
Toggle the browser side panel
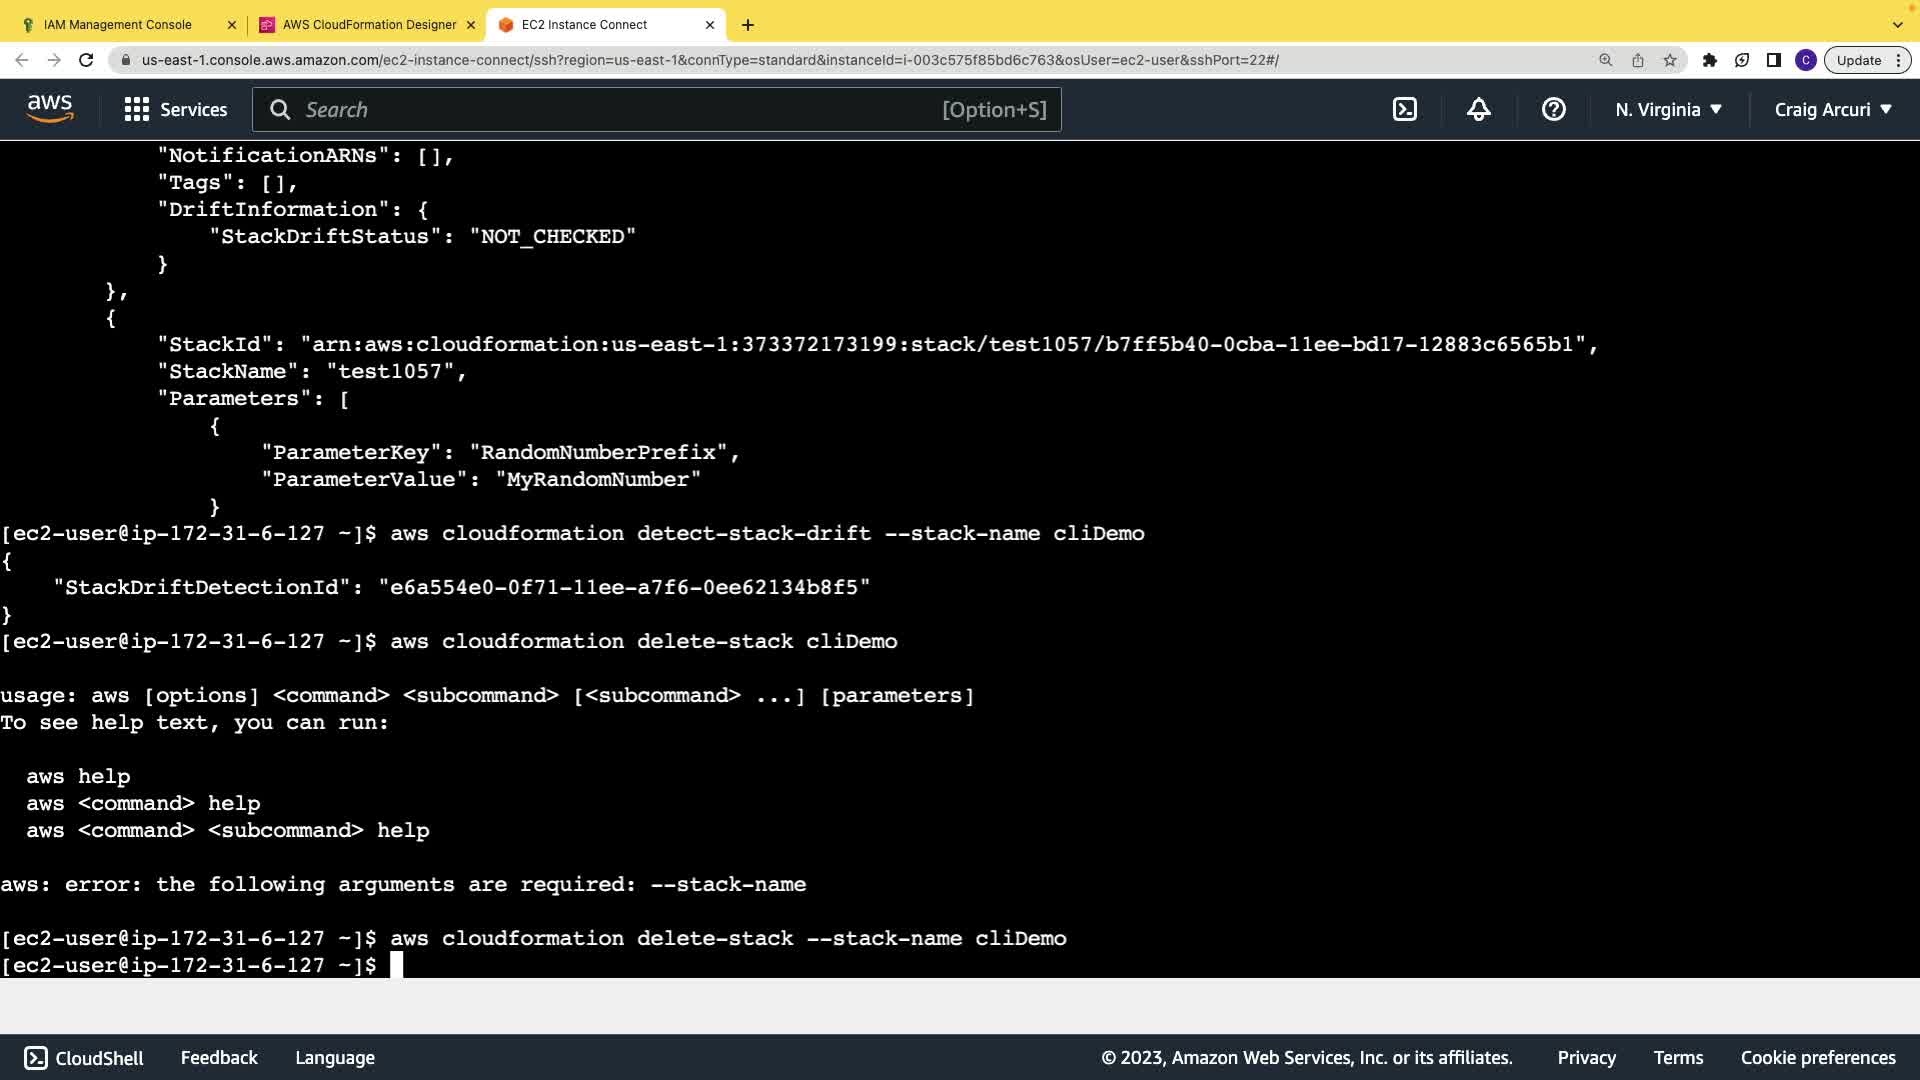click(x=1774, y=60)
